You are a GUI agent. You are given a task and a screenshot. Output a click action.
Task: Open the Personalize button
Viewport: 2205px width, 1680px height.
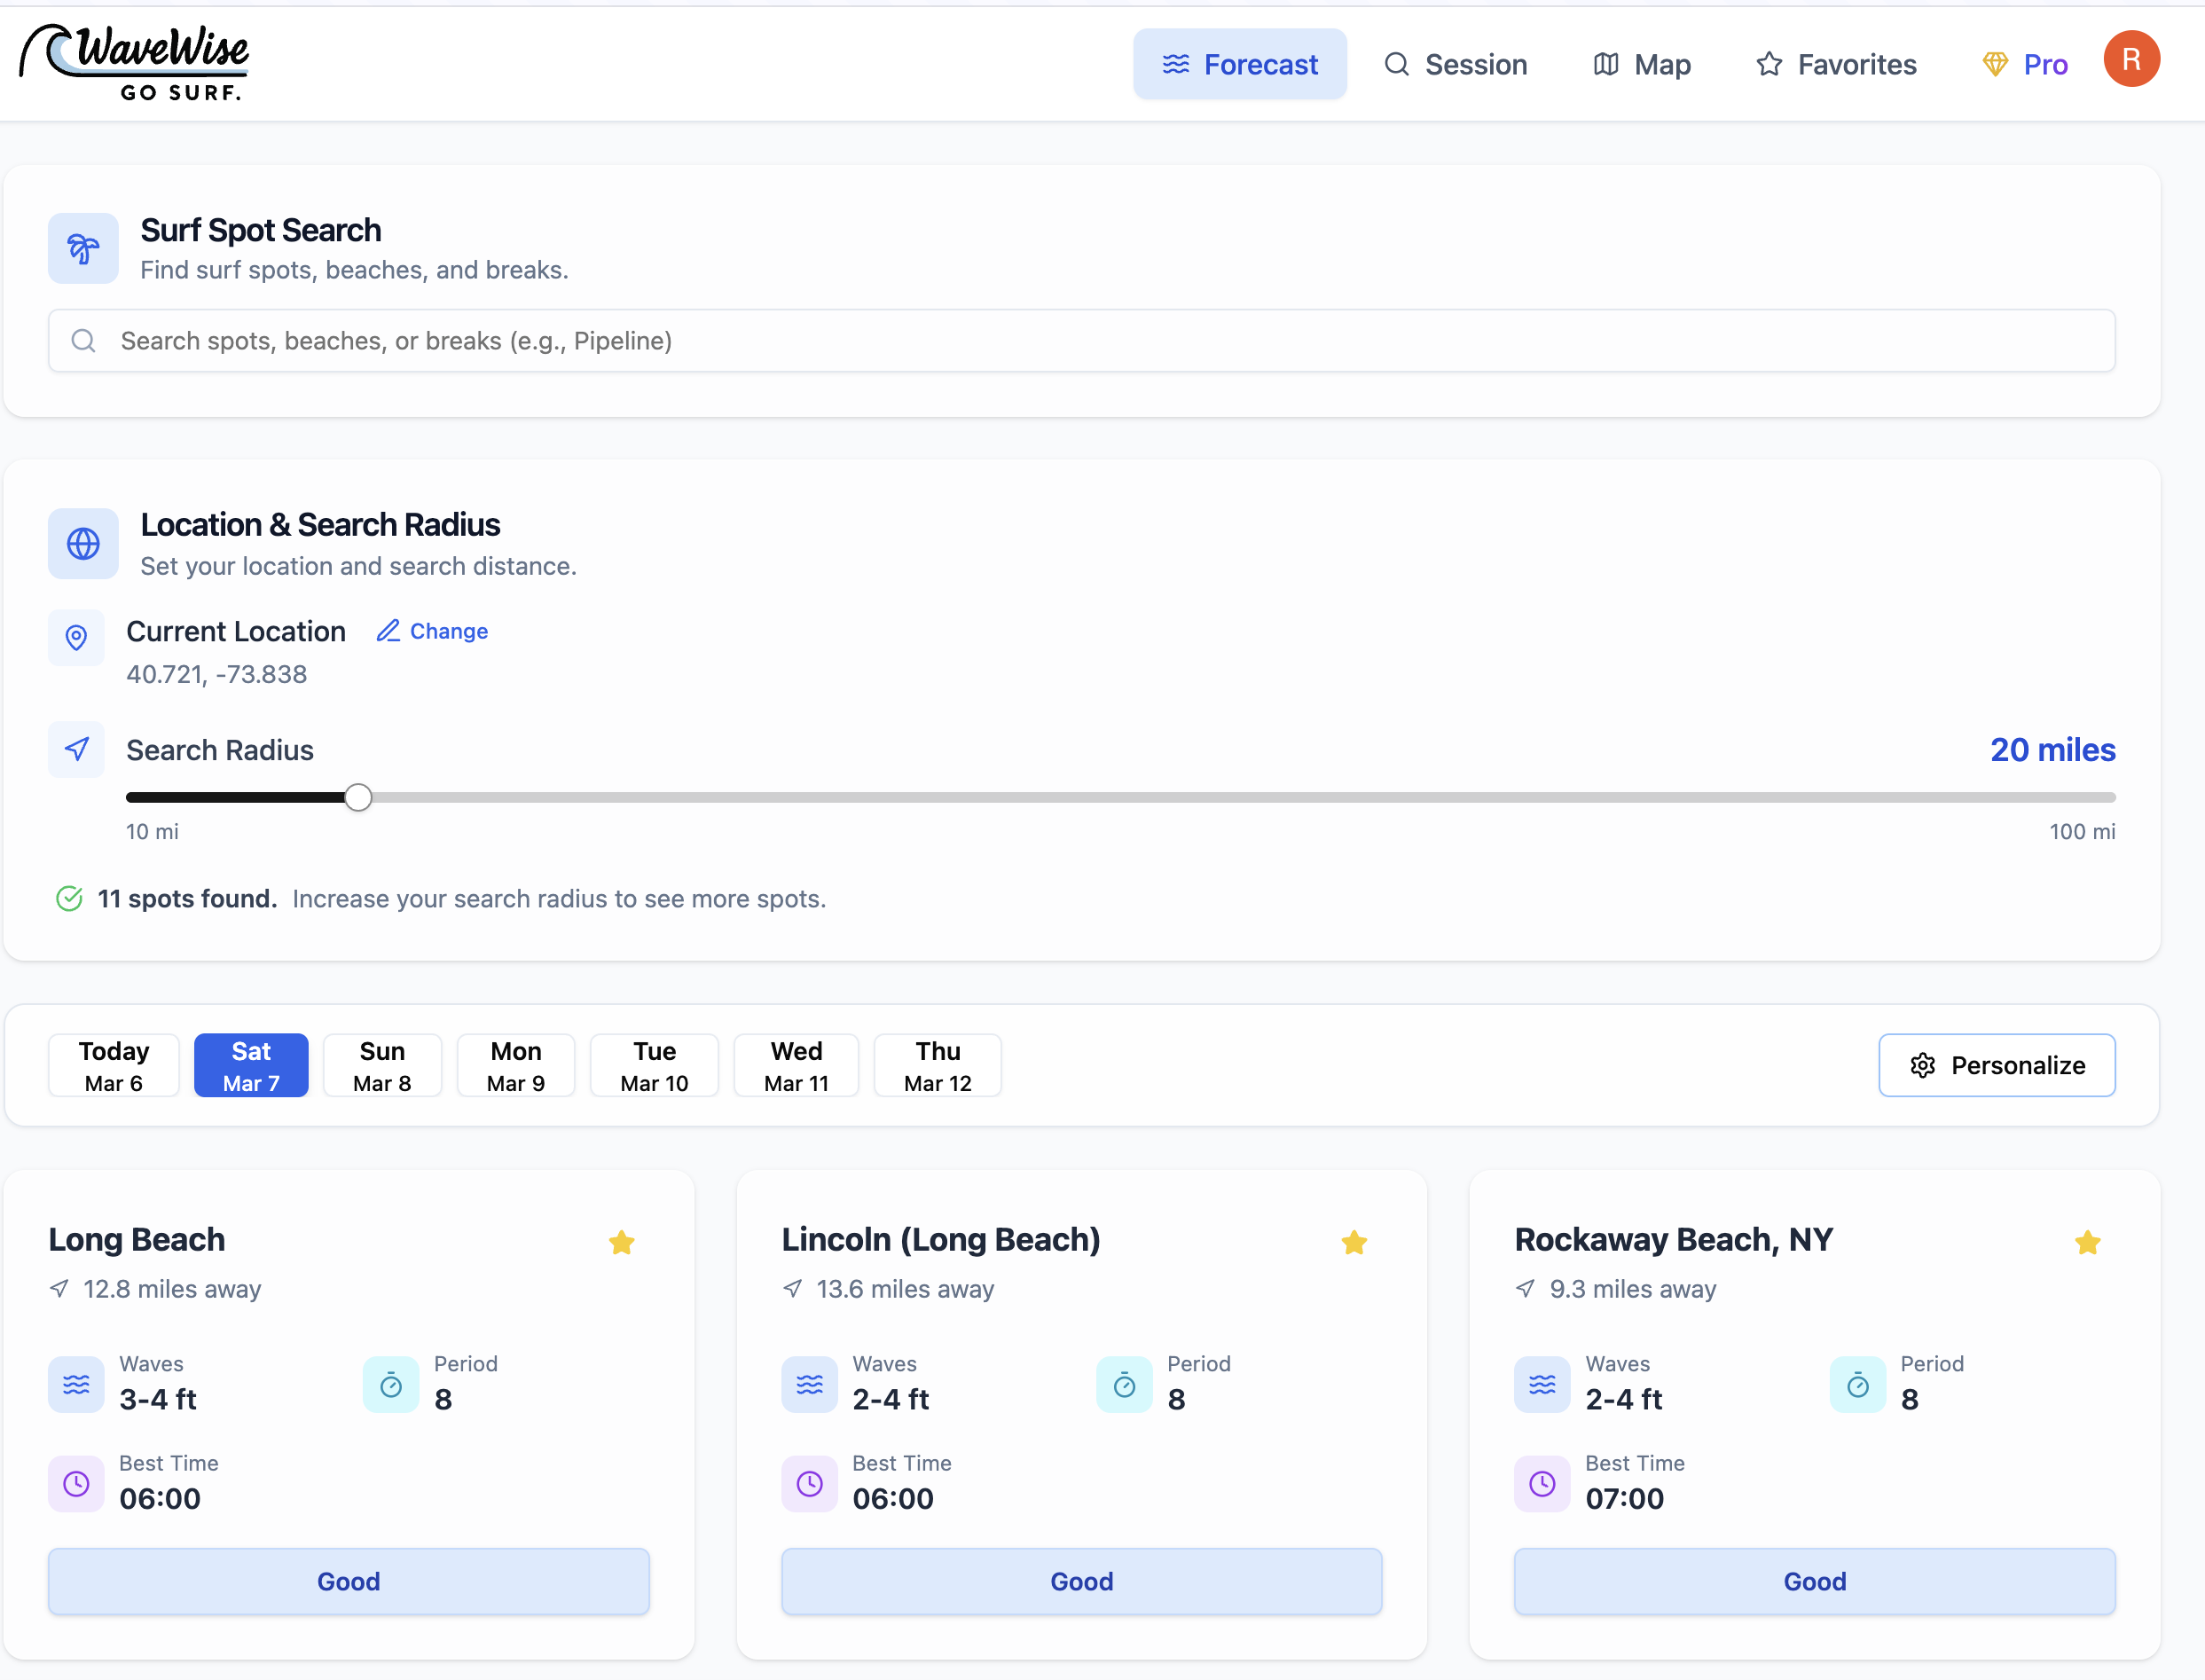(1996, 1066)
